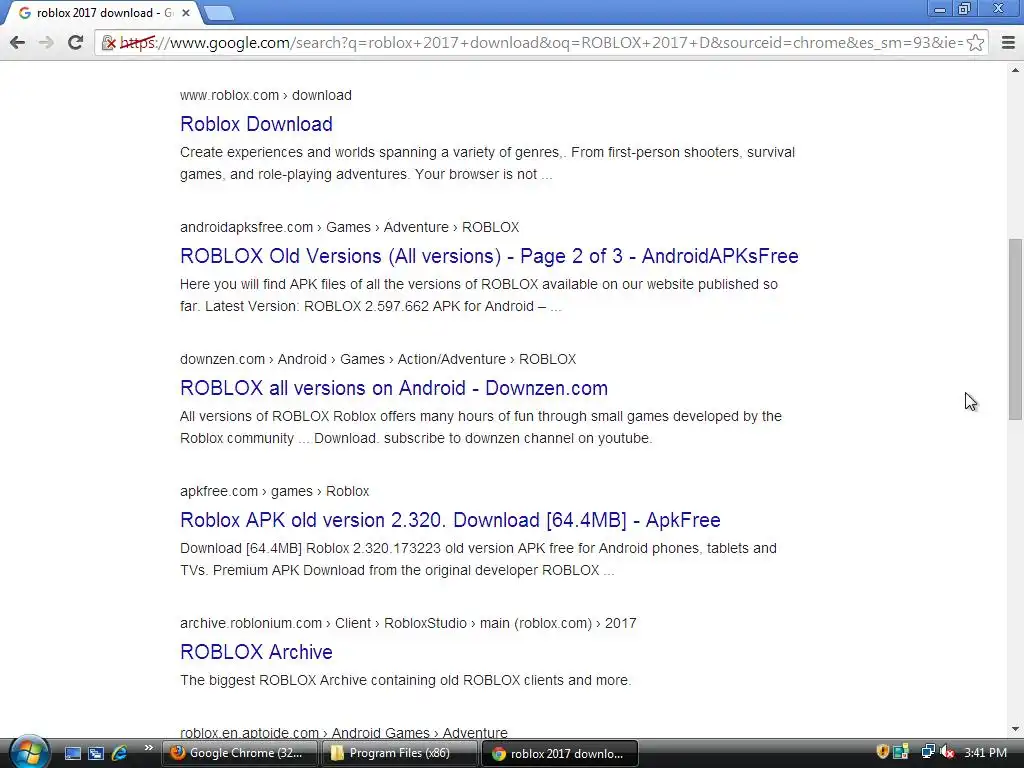Click Show Desktop in Quick Launch
The image size is (1024, 768).
click(72, 753)
